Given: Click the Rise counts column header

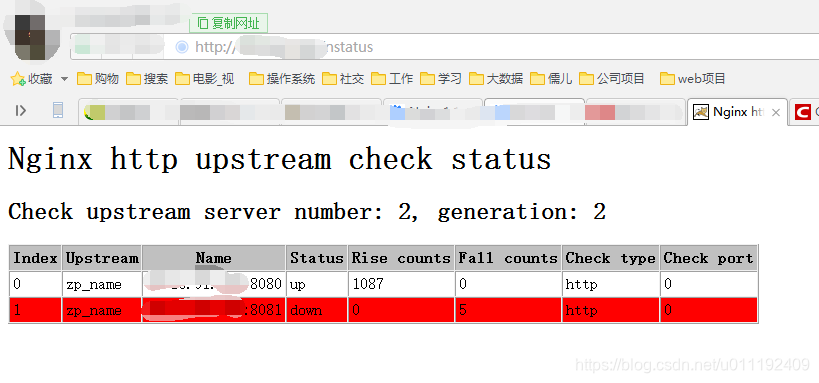Looking at the screenshot, I should (x=401, y=258).
